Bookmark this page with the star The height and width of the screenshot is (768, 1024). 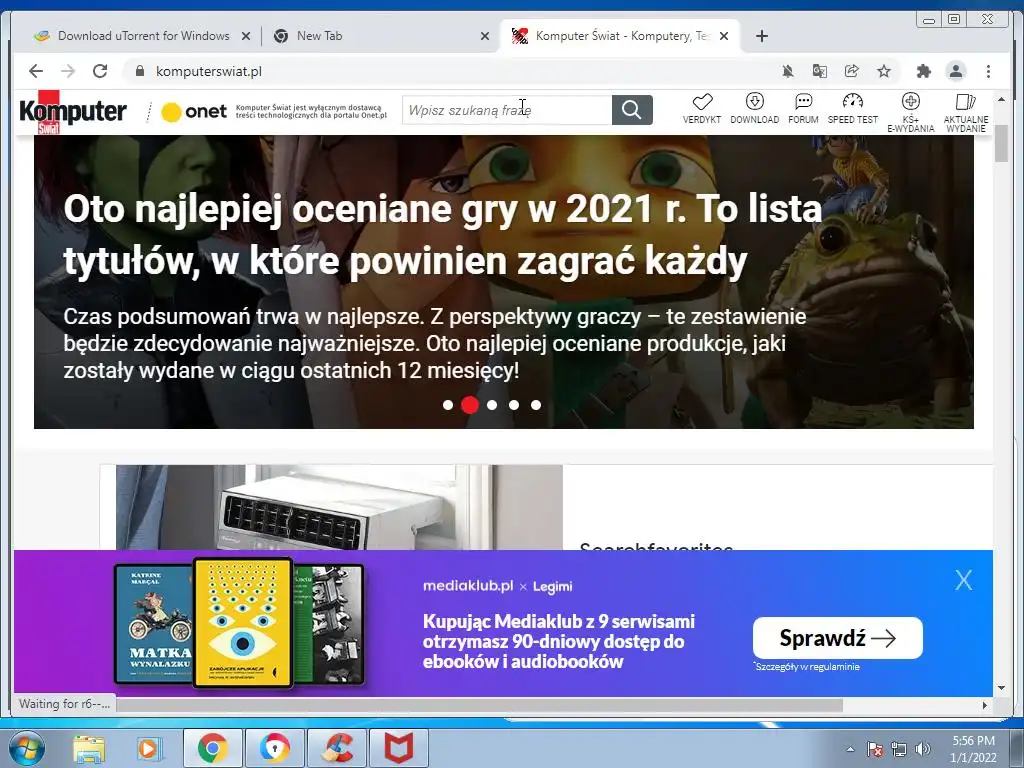click(884, 71)
